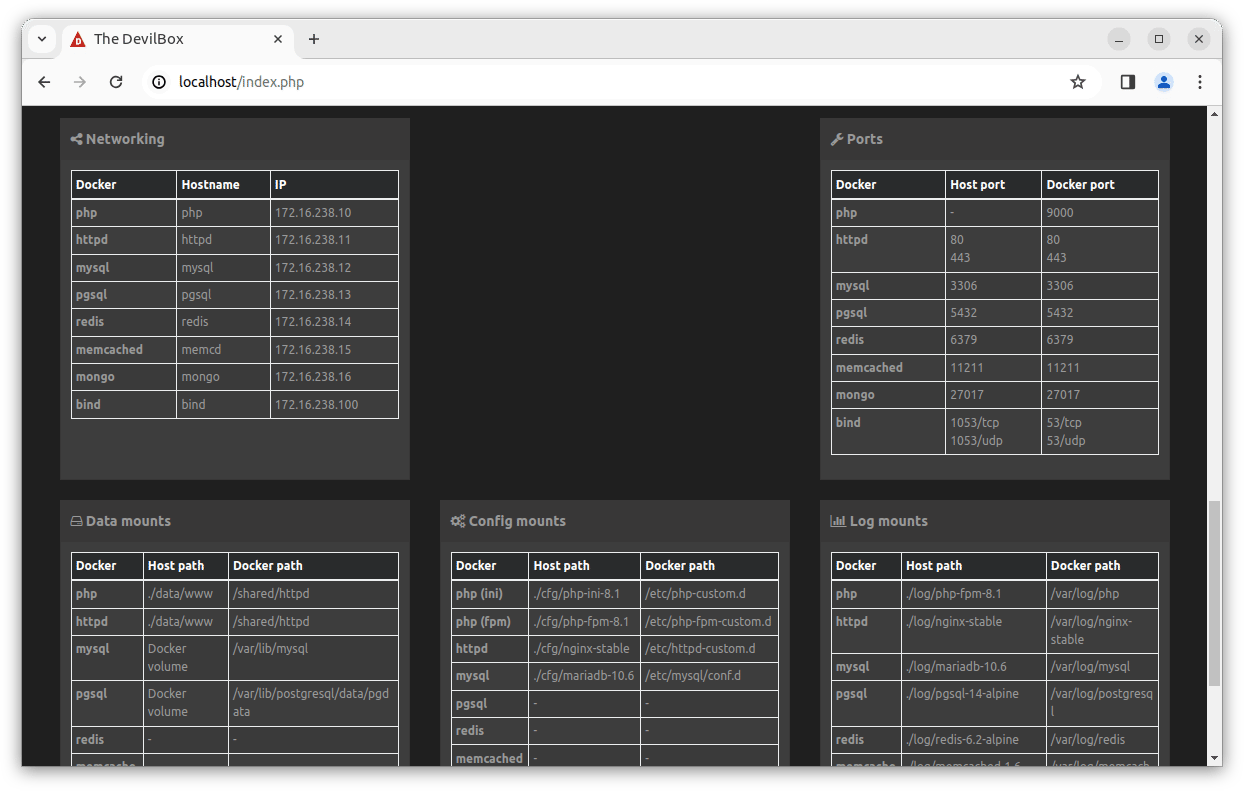Viewport: 1244px width, 791px height.
Task: Close The DevilBox tab
Action: click(x=278, y=39)
